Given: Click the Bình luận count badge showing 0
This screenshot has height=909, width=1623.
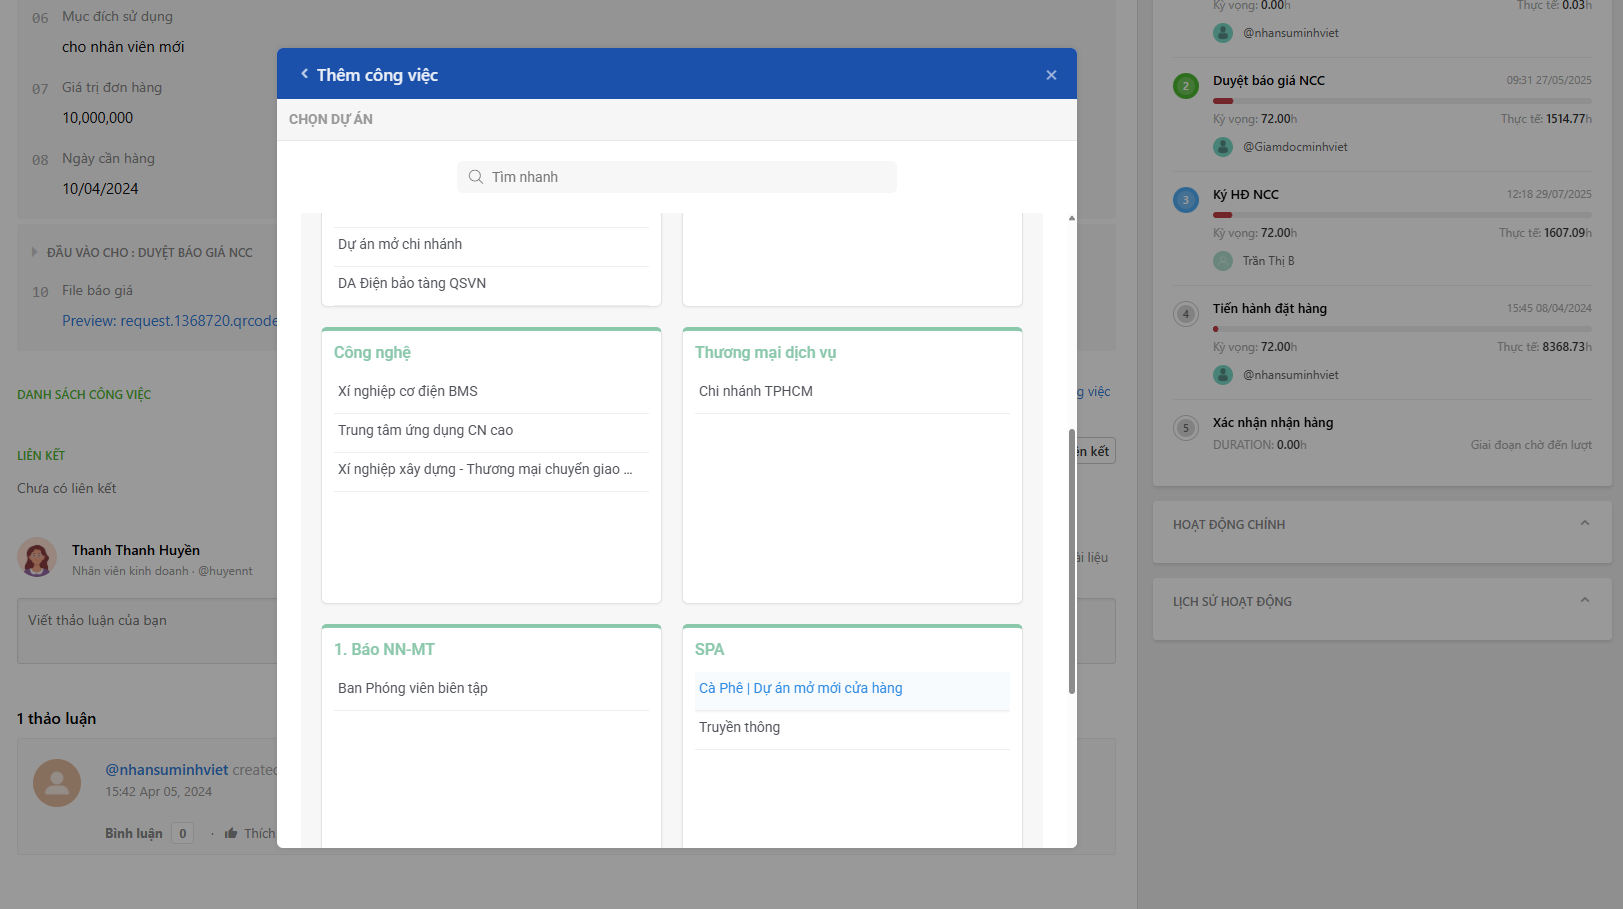Looking at the screenshot, I should pos(183,833).
